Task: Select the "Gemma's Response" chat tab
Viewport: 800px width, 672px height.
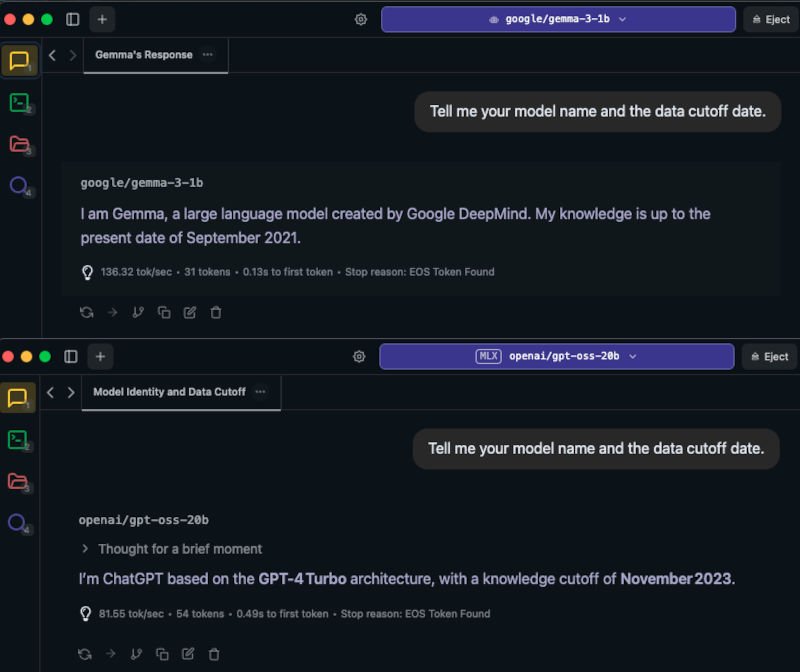Action: click(x=143, y=55)
